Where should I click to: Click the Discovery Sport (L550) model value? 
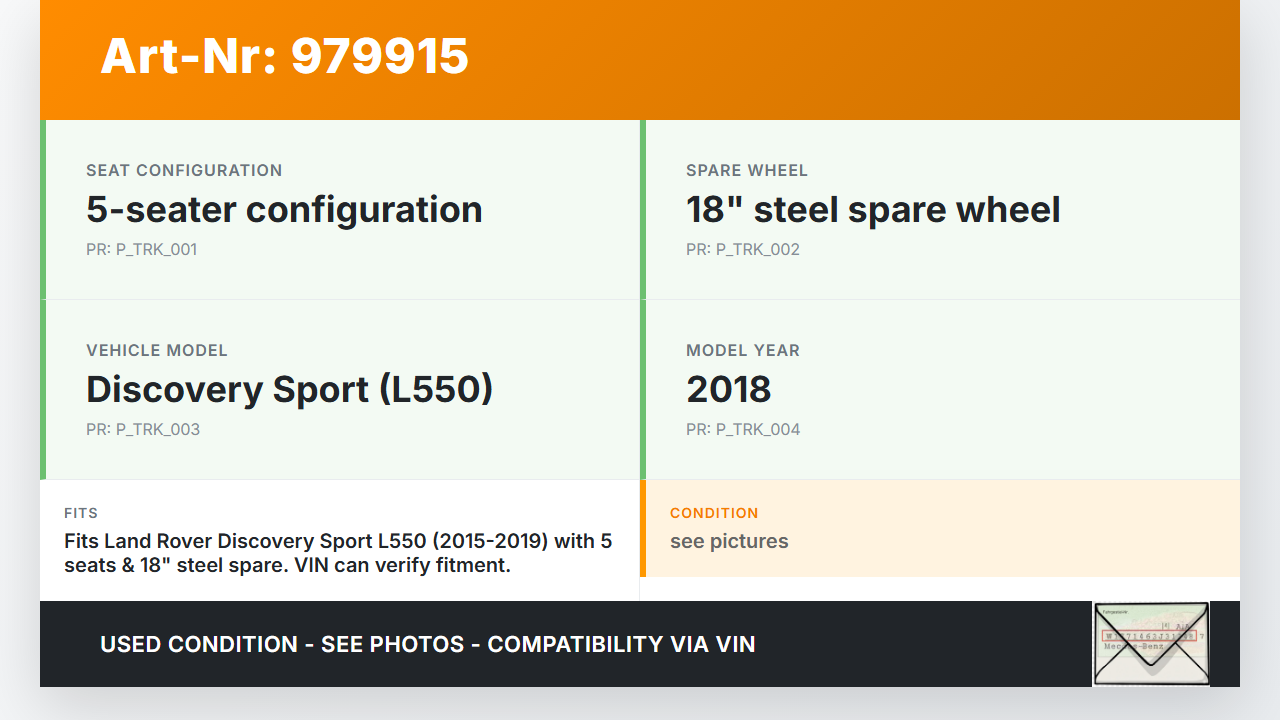(289, 389)
